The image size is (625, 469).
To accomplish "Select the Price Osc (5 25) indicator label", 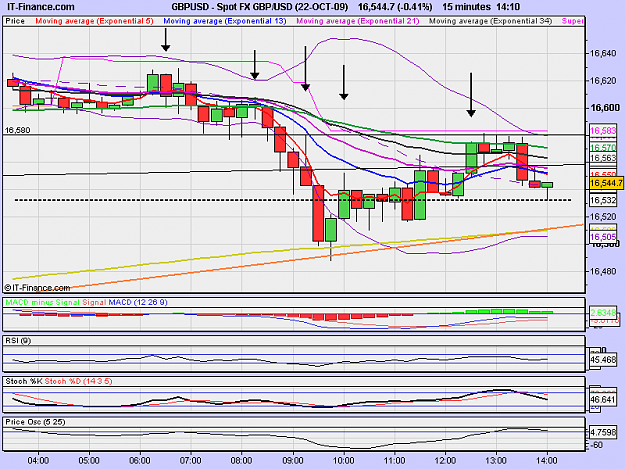I will (35, 422).
